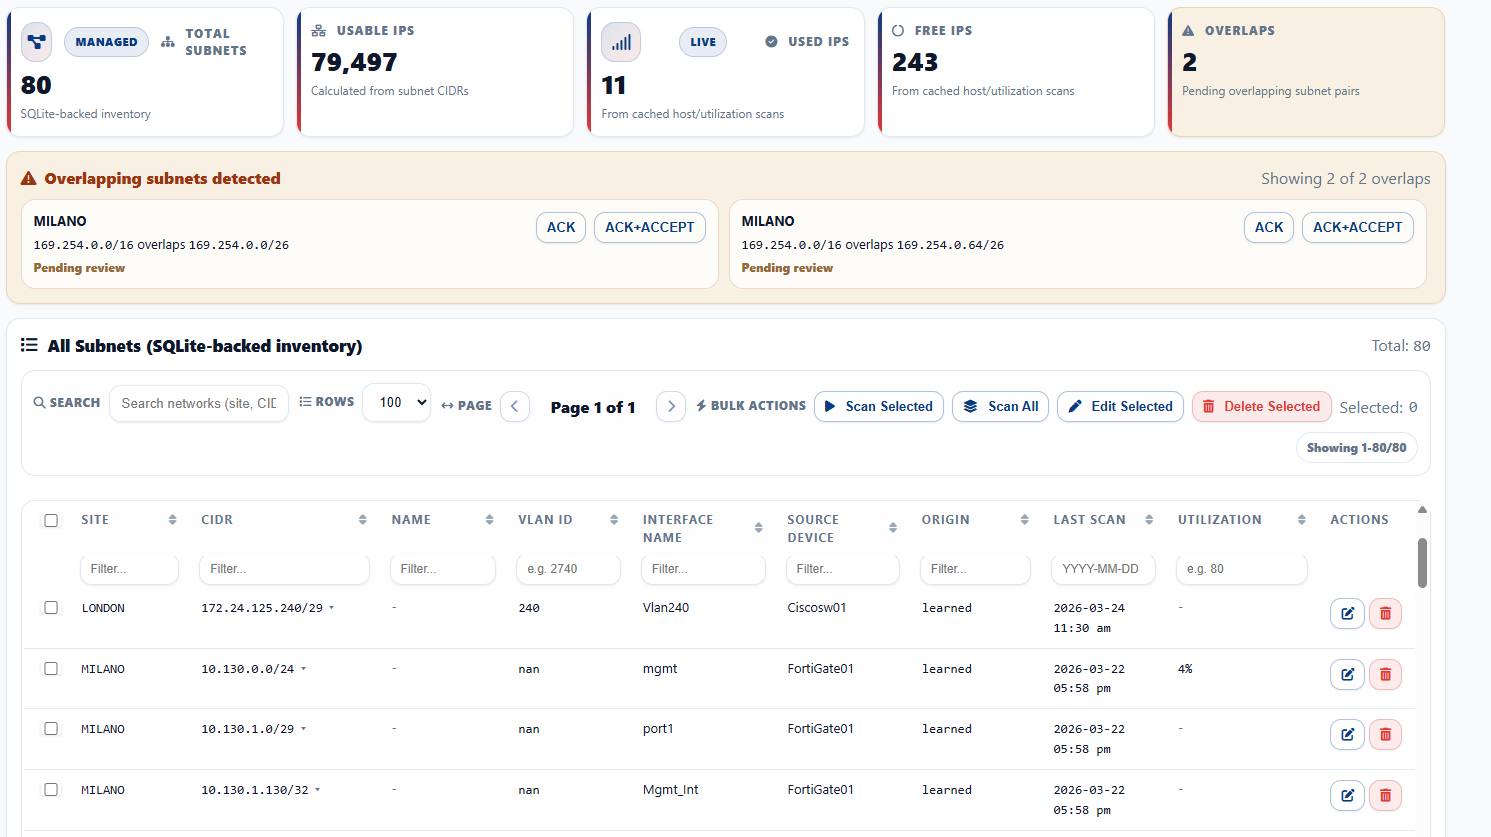This screenshot has height=837, width=1491.
Task: Sort table by LAST SCAN column header
Action: click(x=1089, y=520)
